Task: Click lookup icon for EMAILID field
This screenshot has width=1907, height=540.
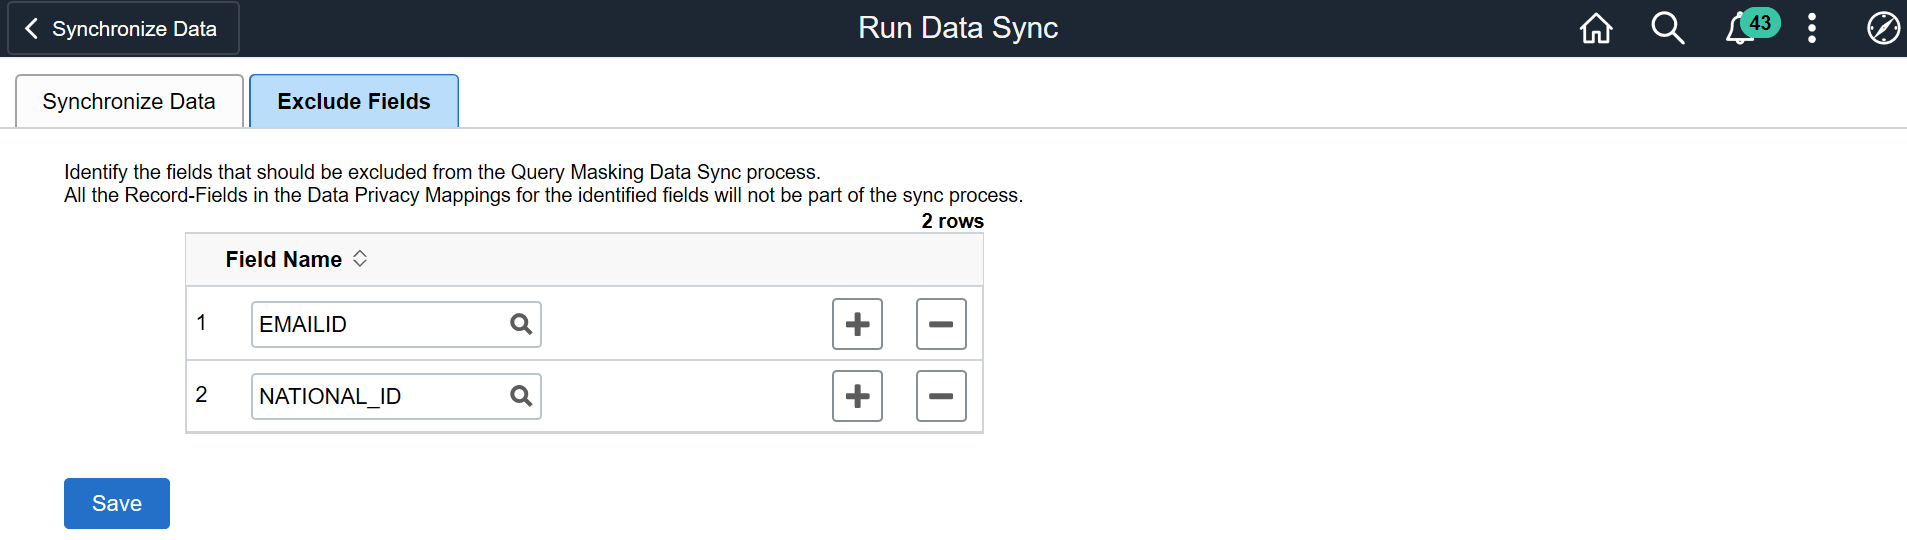Action: point(521,324)
